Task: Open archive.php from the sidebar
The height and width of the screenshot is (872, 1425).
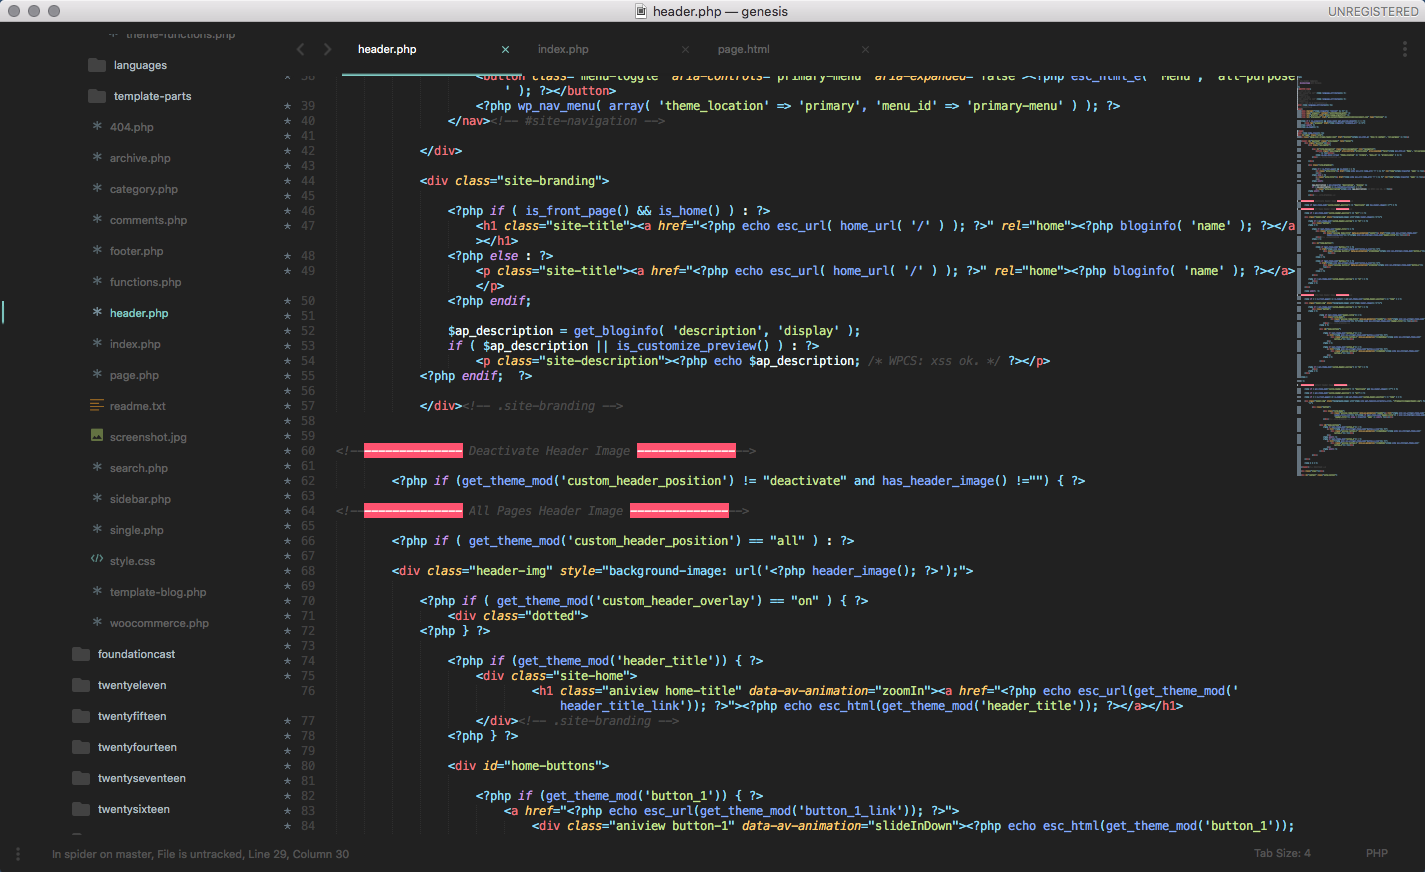Action: tap(140, 158)
